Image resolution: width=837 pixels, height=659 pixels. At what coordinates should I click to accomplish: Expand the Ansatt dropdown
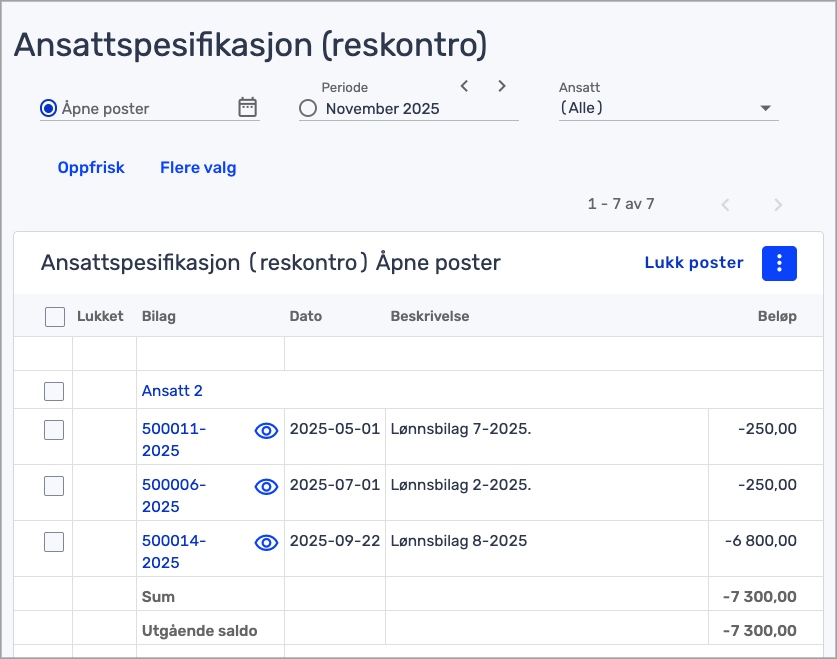pyautogui.click(x=765, y=108)
